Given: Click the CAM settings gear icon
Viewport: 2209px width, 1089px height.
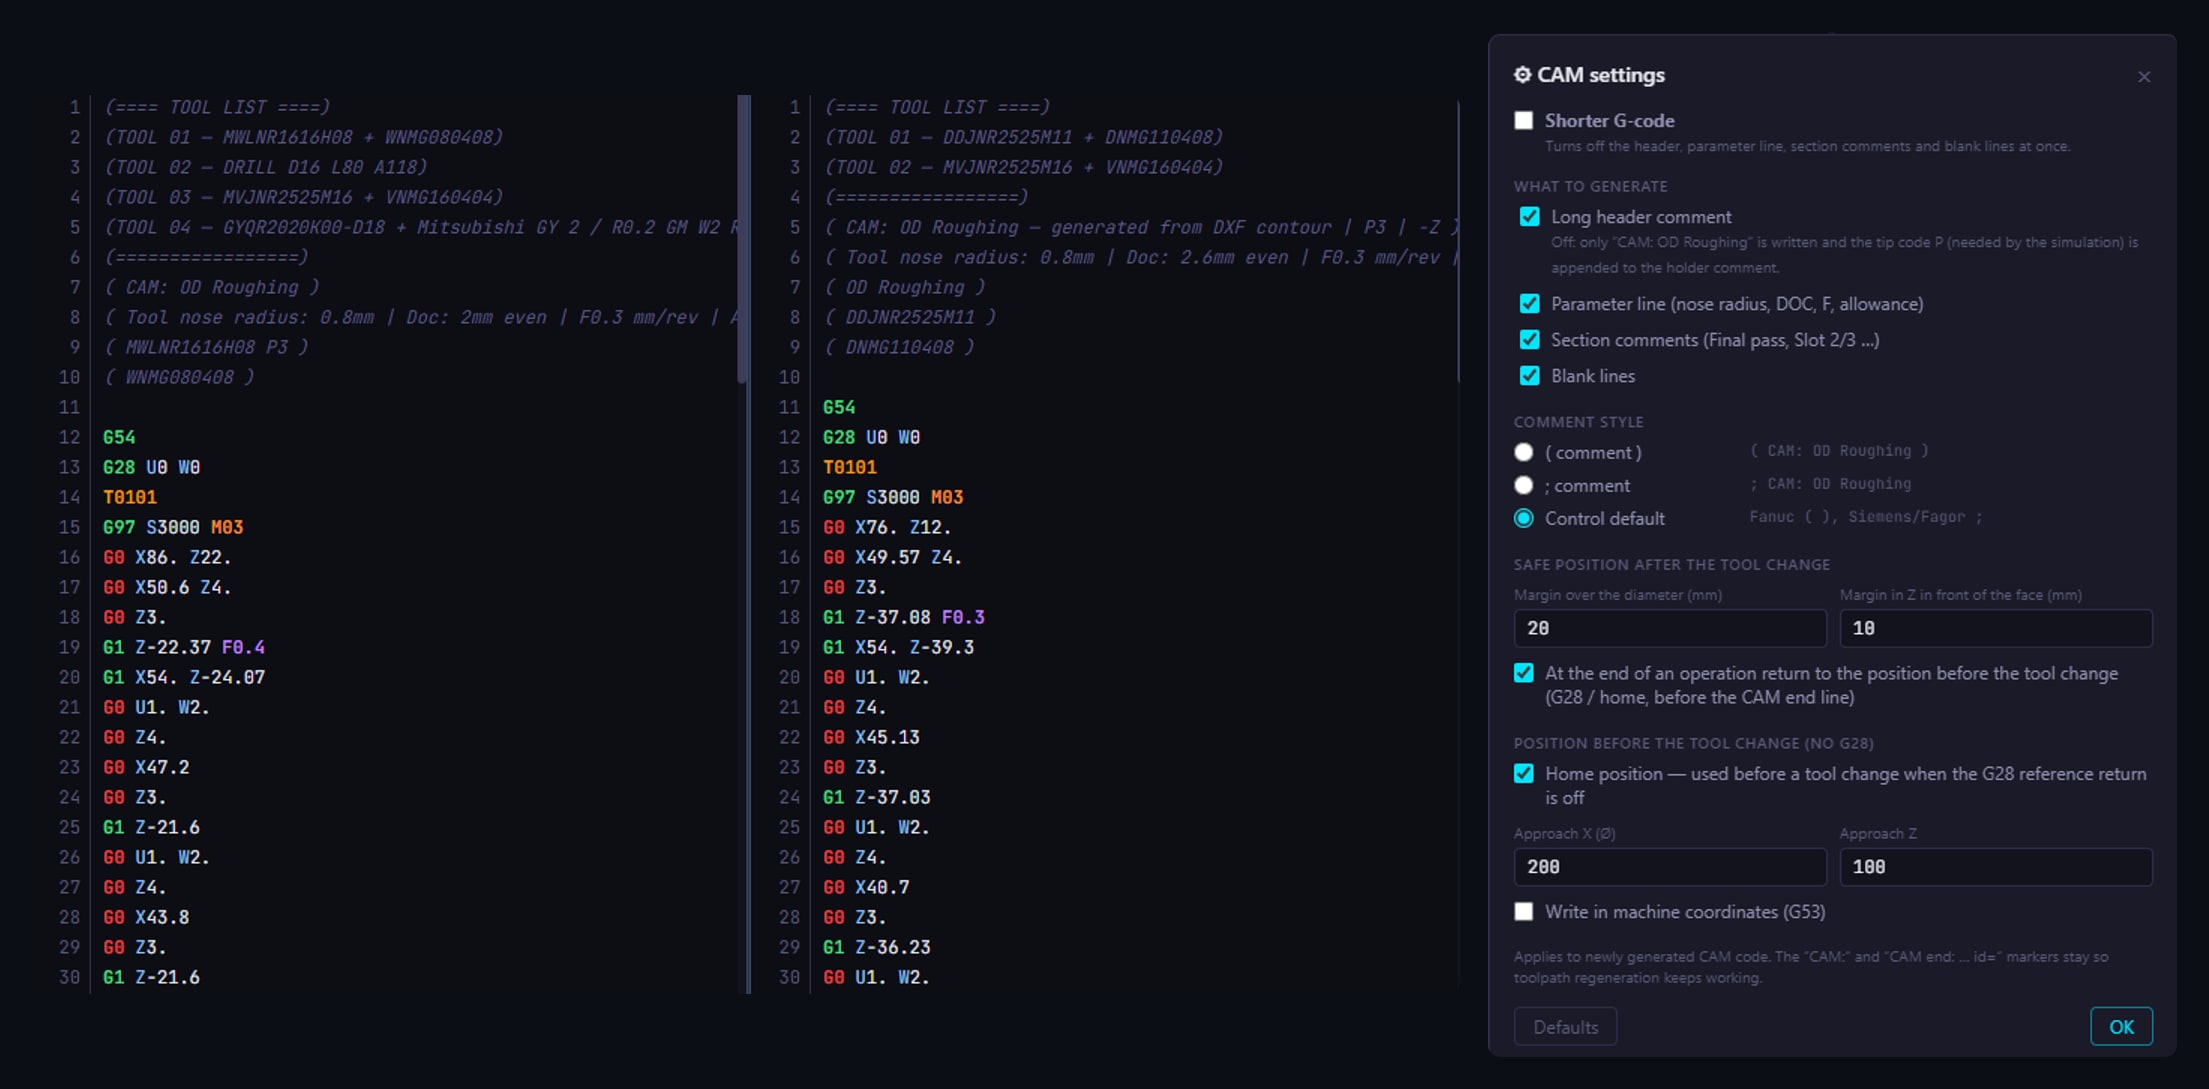Looking at the screenshot, I should click(1522, 75).
